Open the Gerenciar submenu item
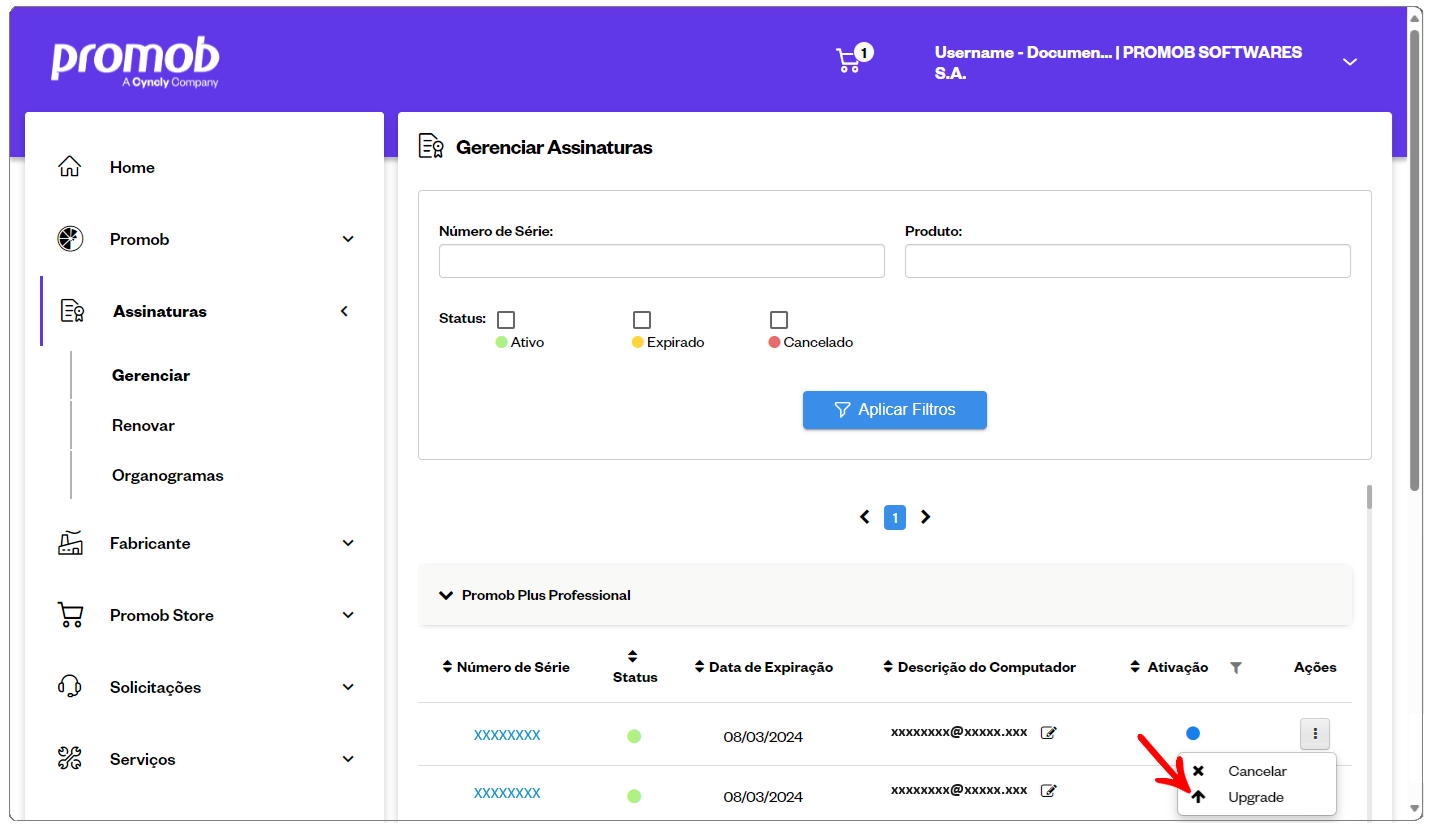Screen dimensions: 1431x824 [x=151, y=375]
